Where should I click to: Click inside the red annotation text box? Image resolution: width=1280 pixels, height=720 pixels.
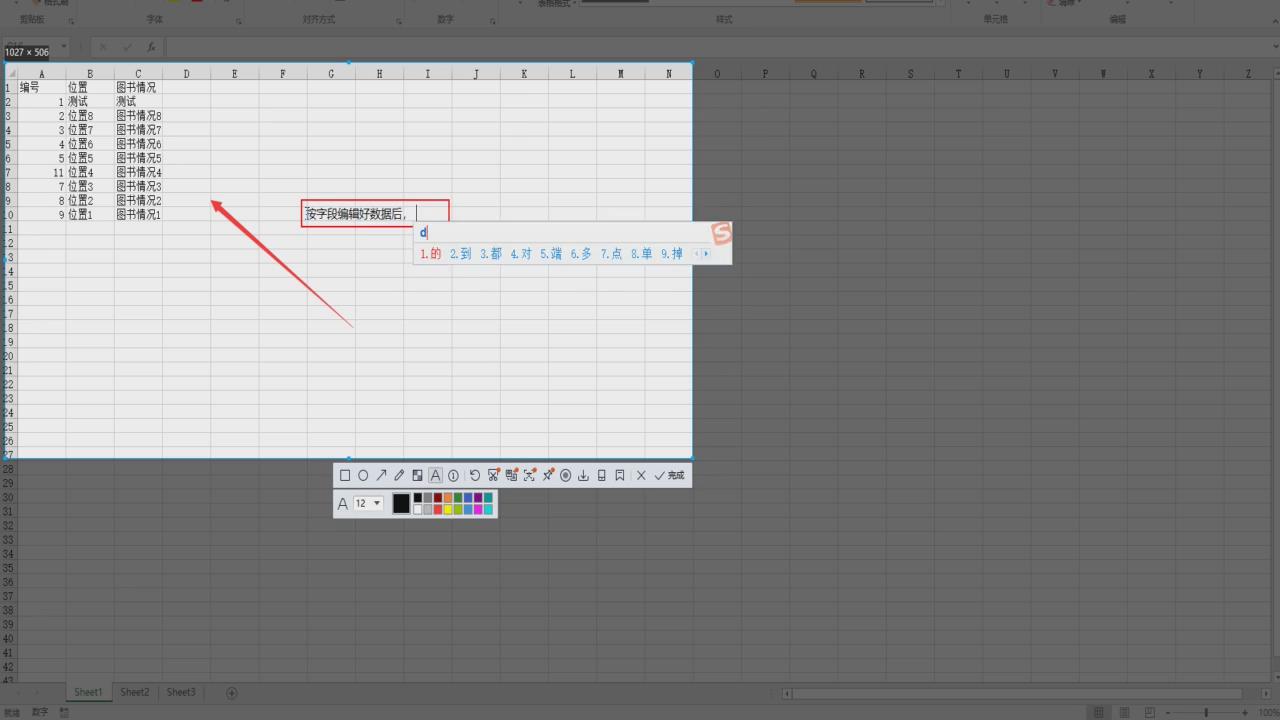[375, 213]
